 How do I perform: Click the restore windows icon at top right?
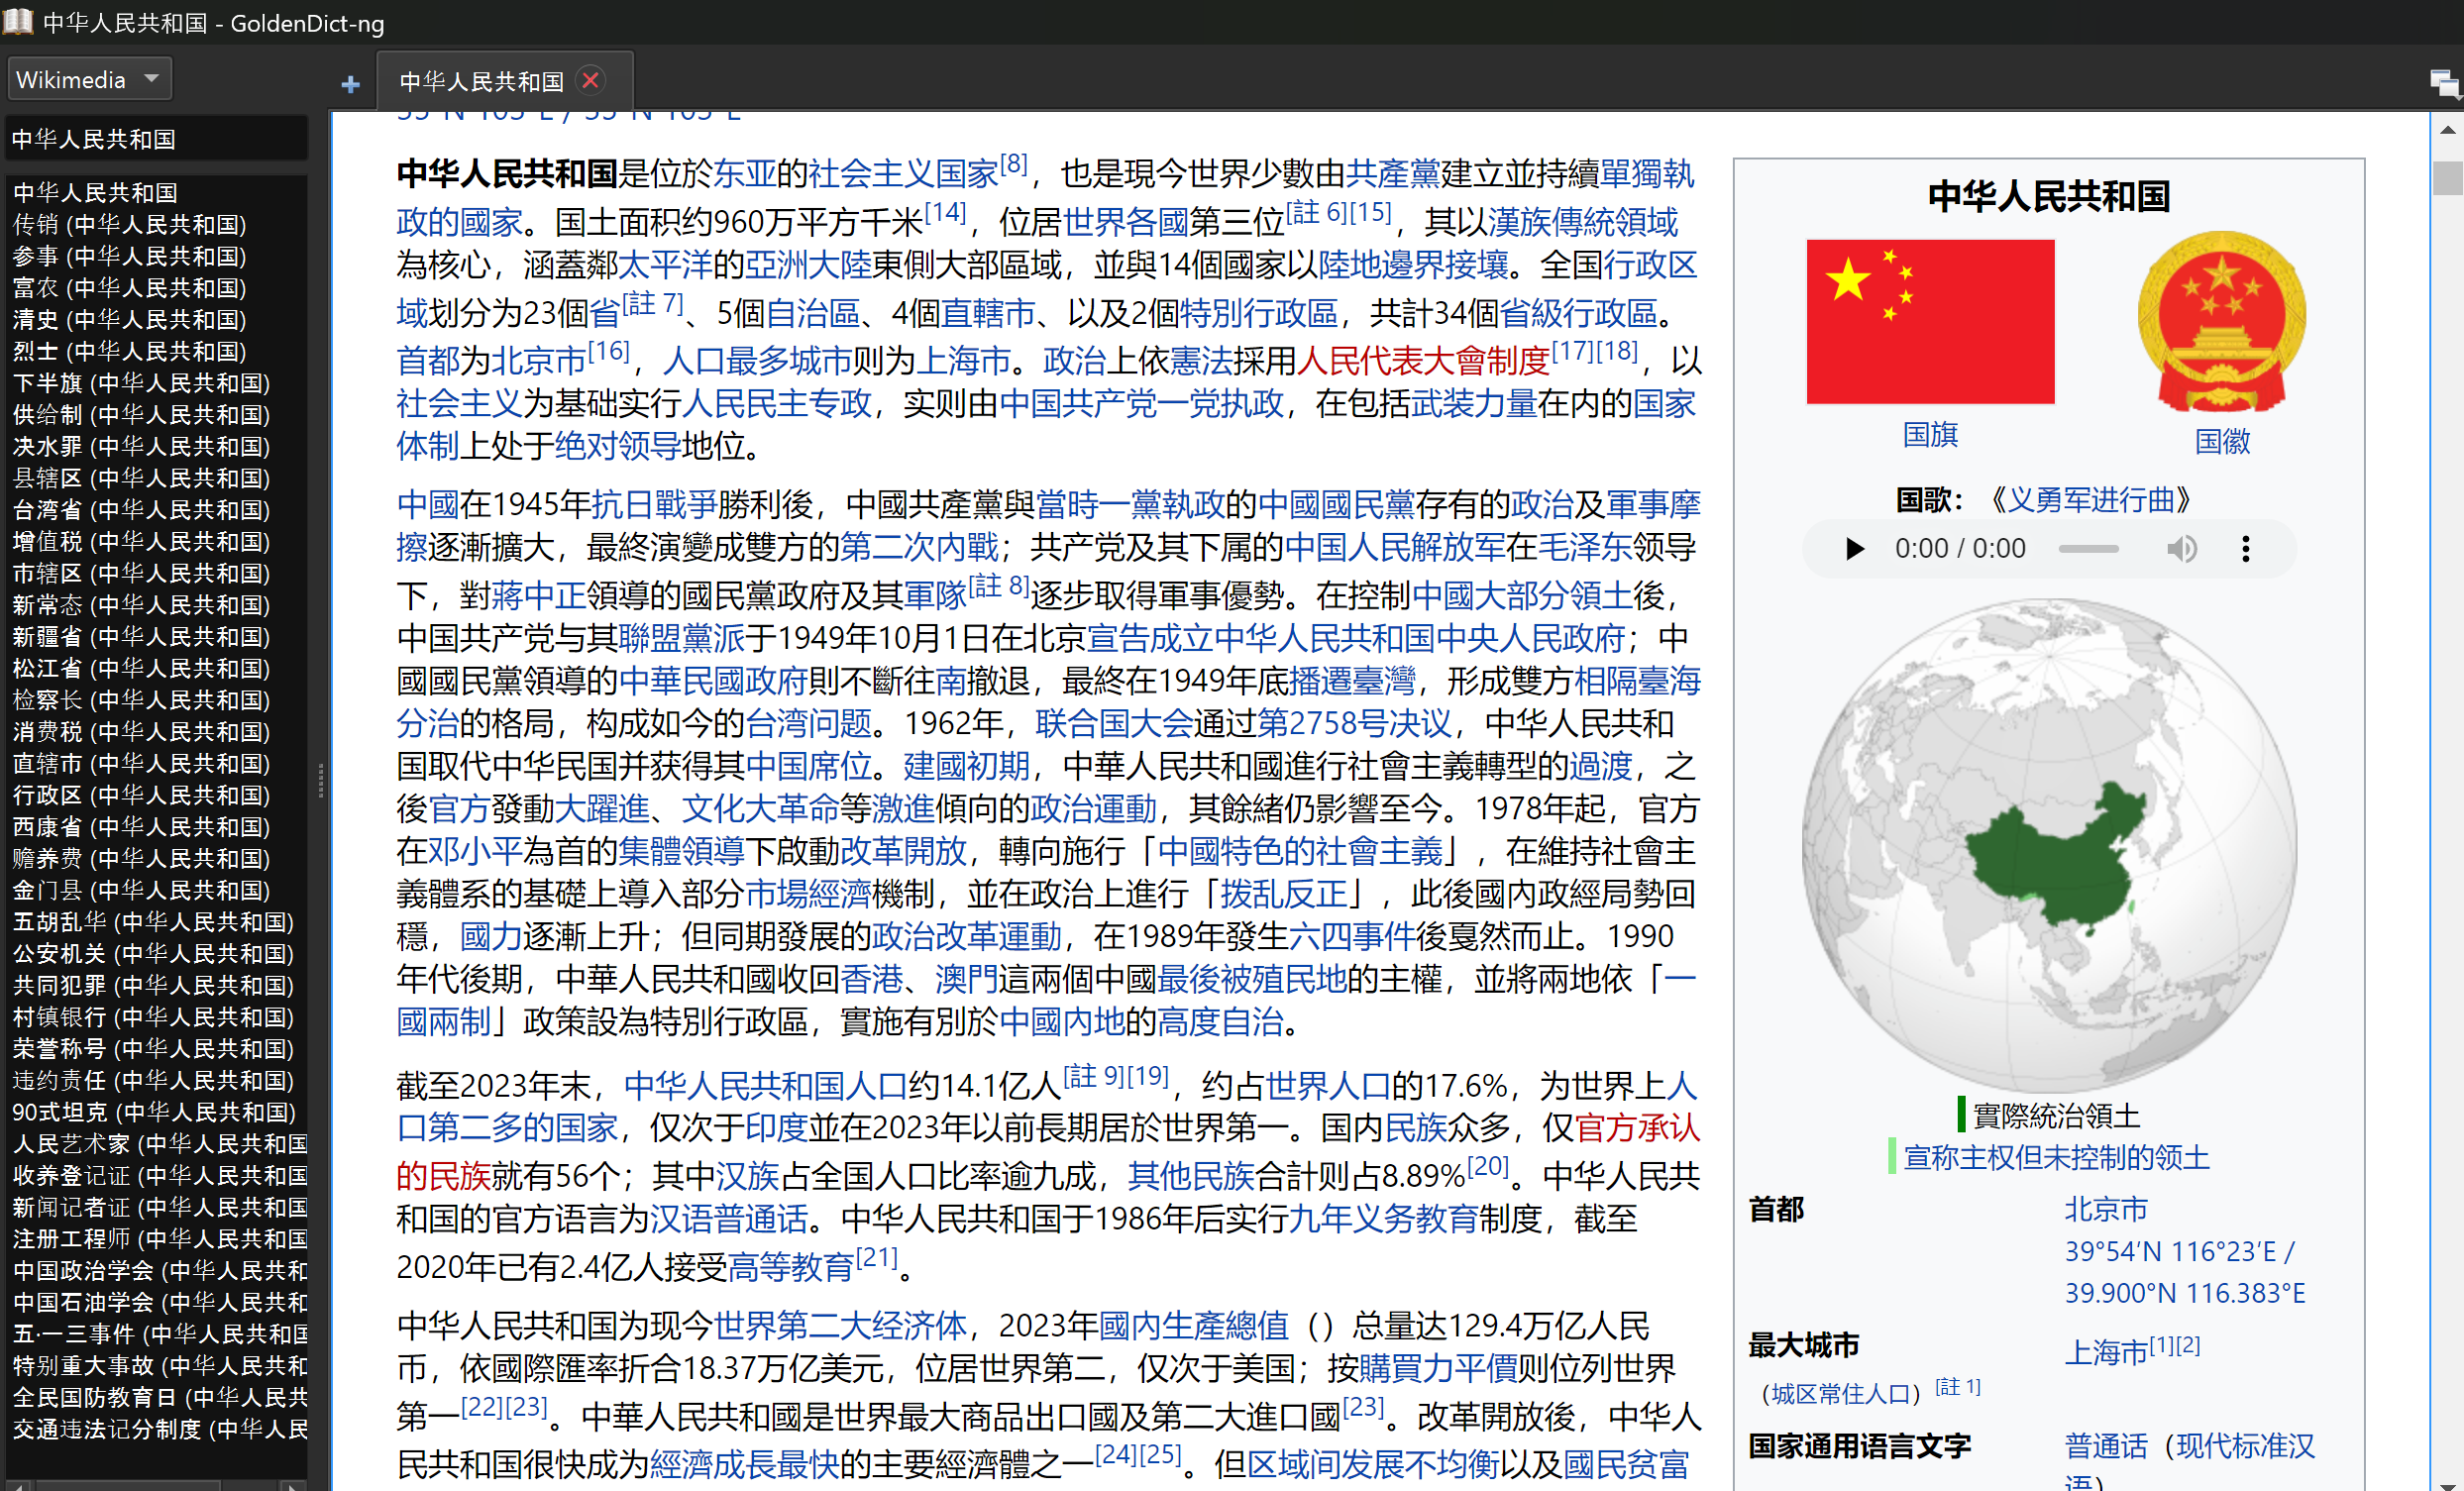pos(2444,83)
